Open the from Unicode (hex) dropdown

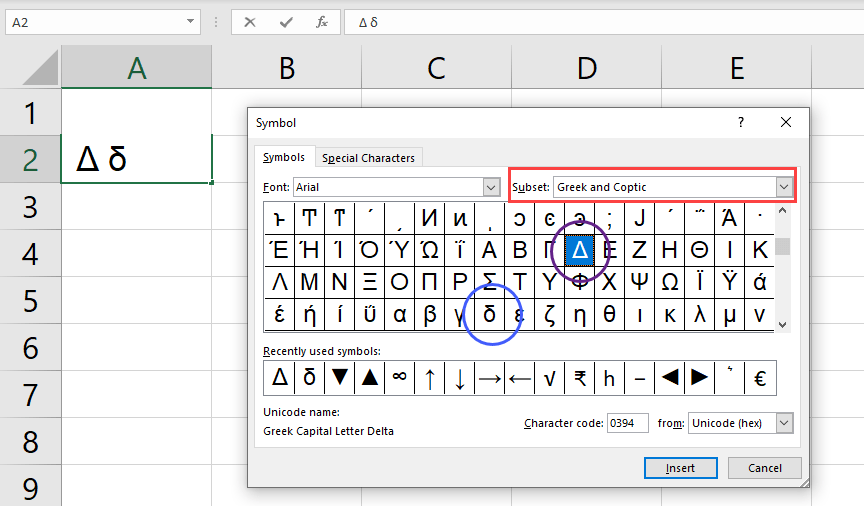tap(785, 423)
